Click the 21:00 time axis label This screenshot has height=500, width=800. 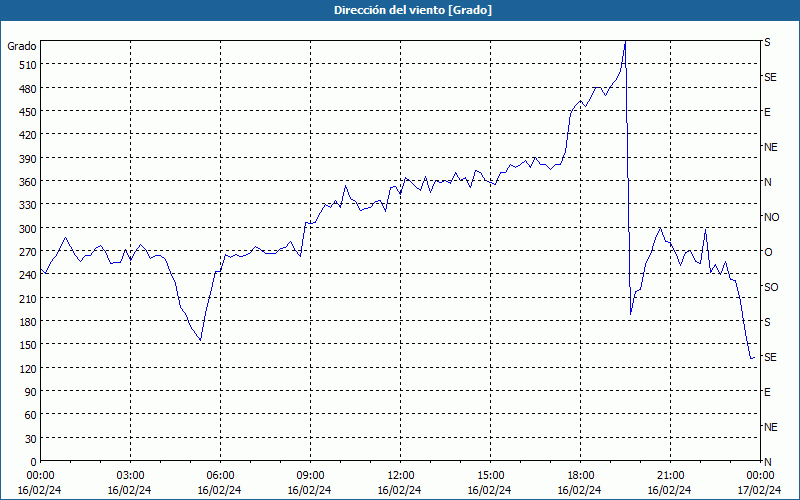click(x=670, y=476)
